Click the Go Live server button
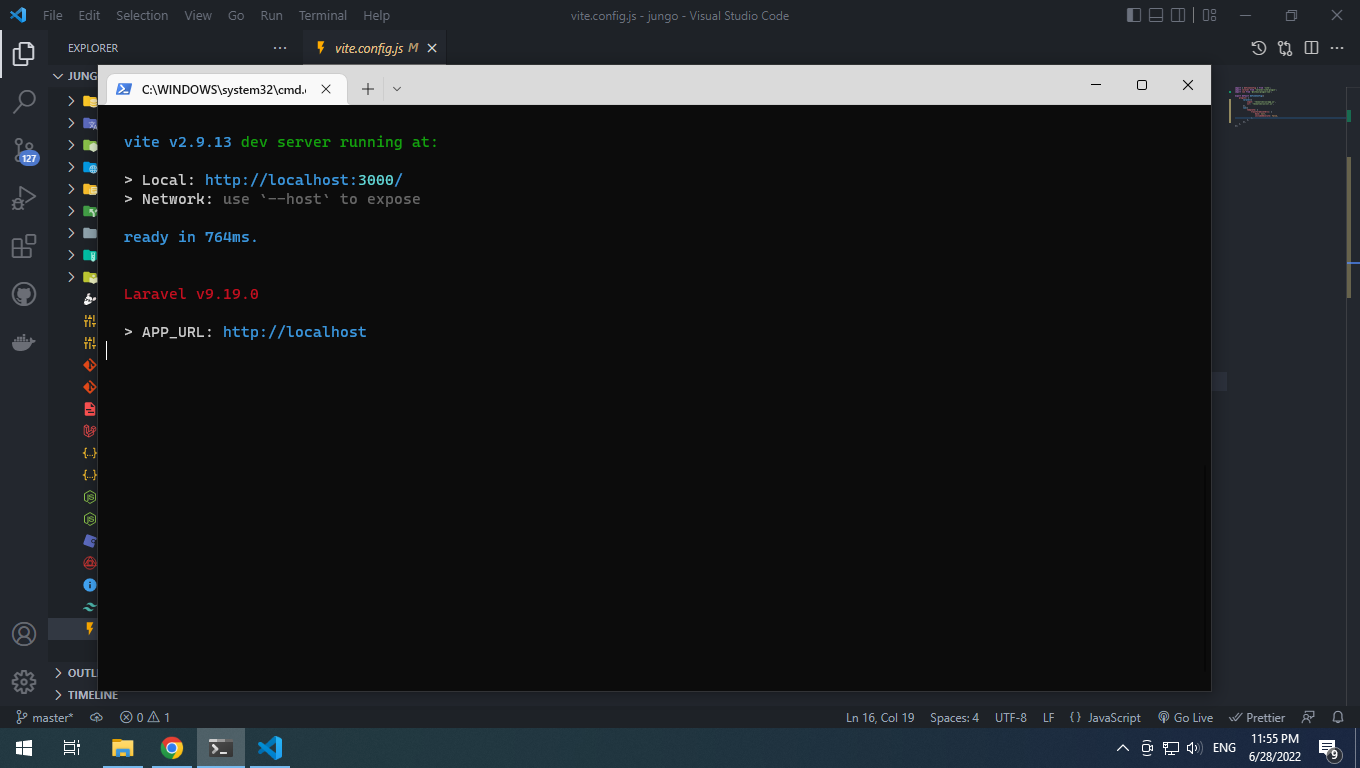 coord(1185,718)
